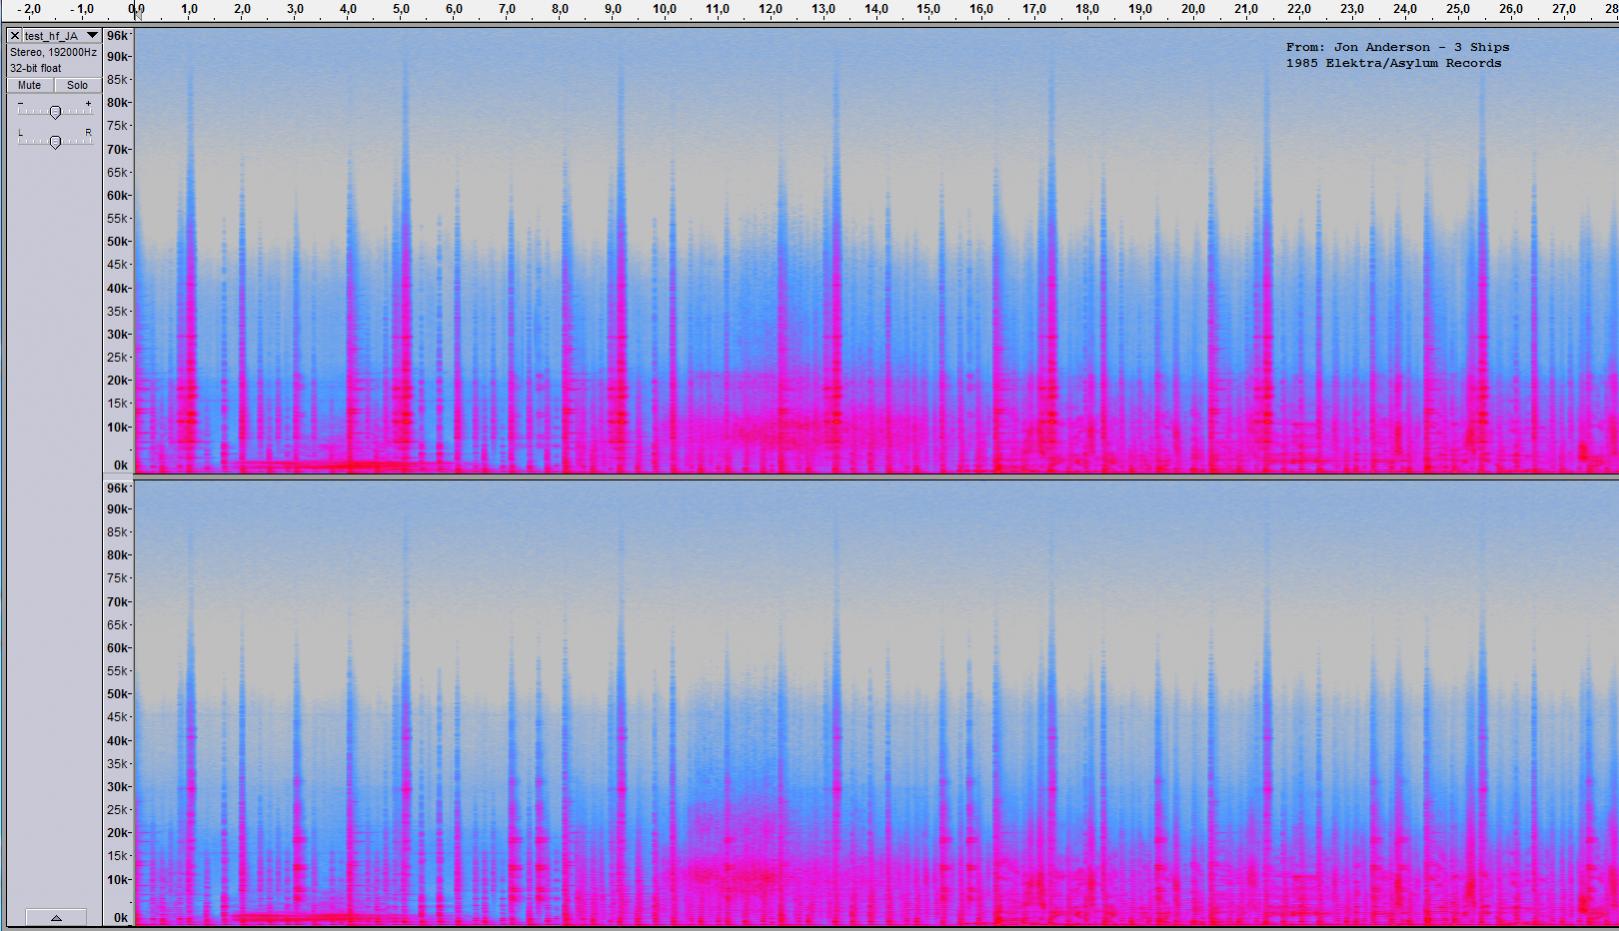Click the 'Stereo, 192000Hz' track info text

53,52
